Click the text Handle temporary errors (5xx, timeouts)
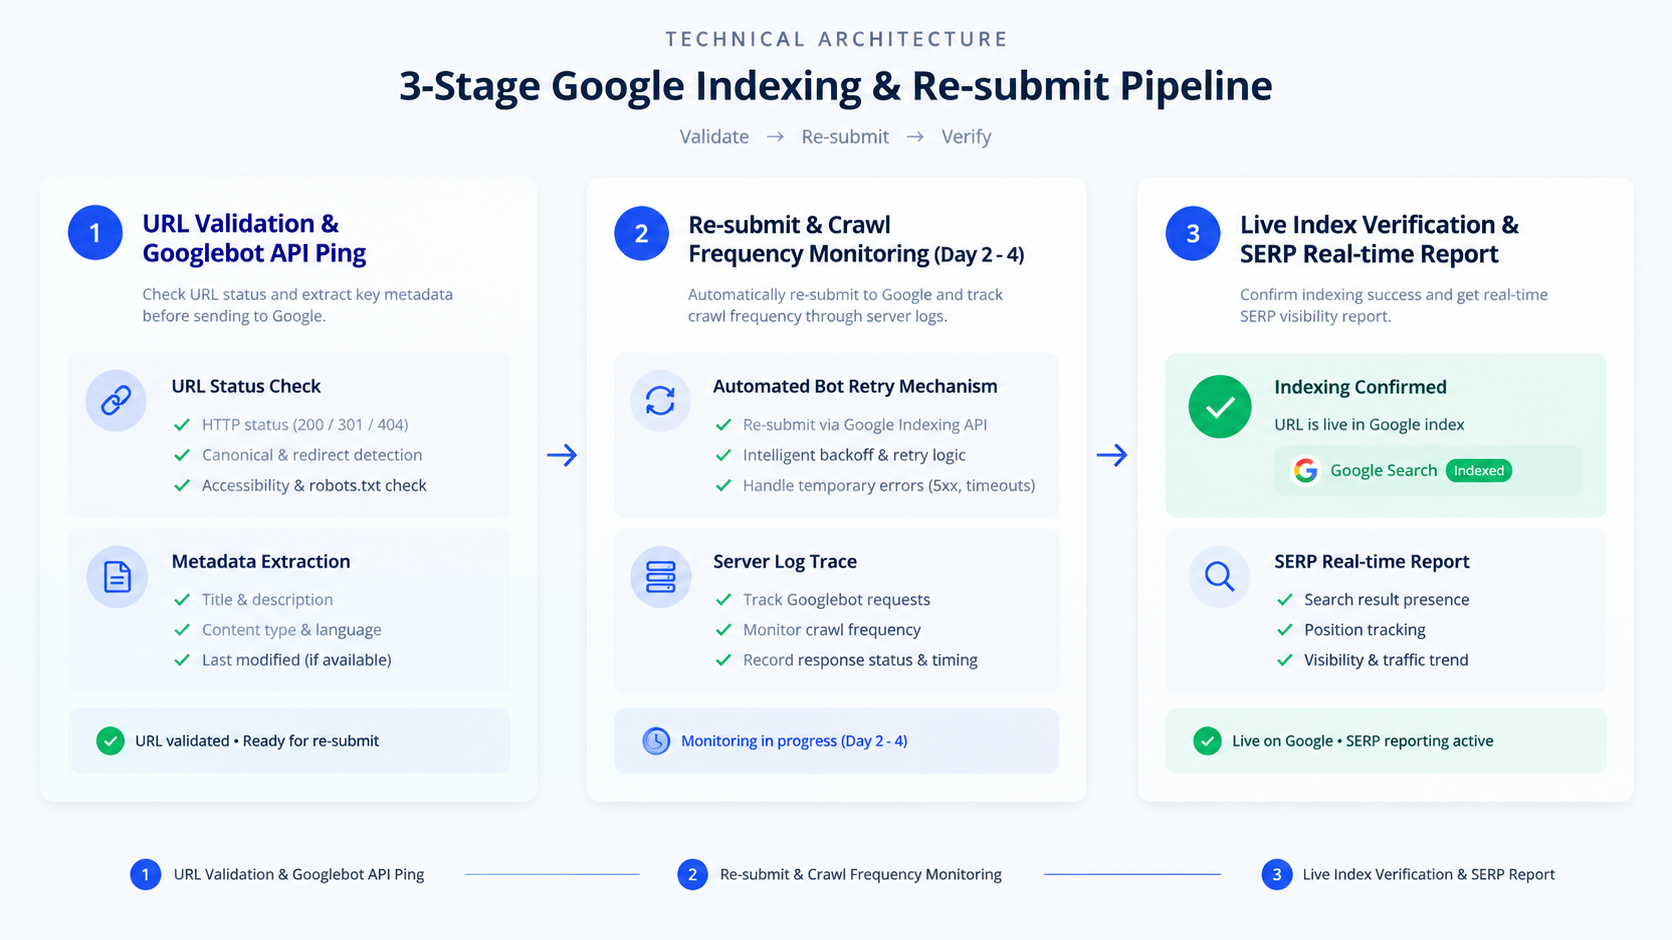The image size is (1672, 940). tap(889, 485)
